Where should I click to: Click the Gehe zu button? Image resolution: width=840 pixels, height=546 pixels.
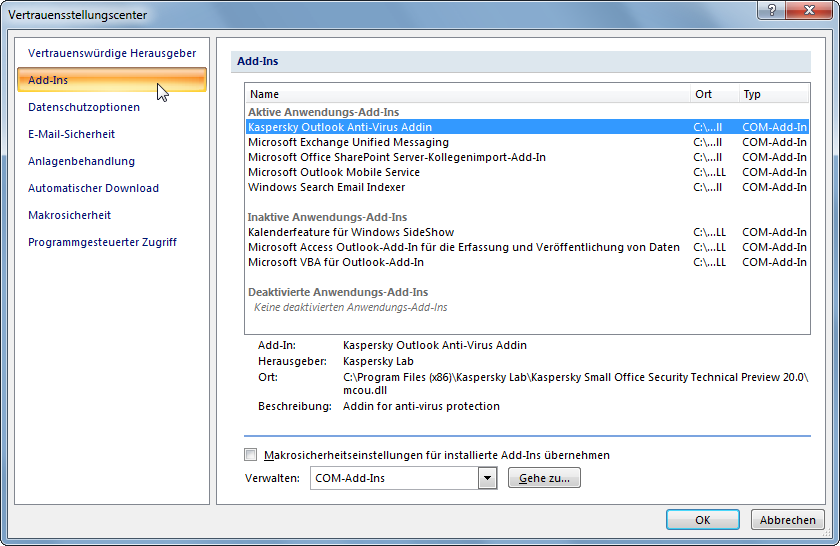tap(544, 478)
